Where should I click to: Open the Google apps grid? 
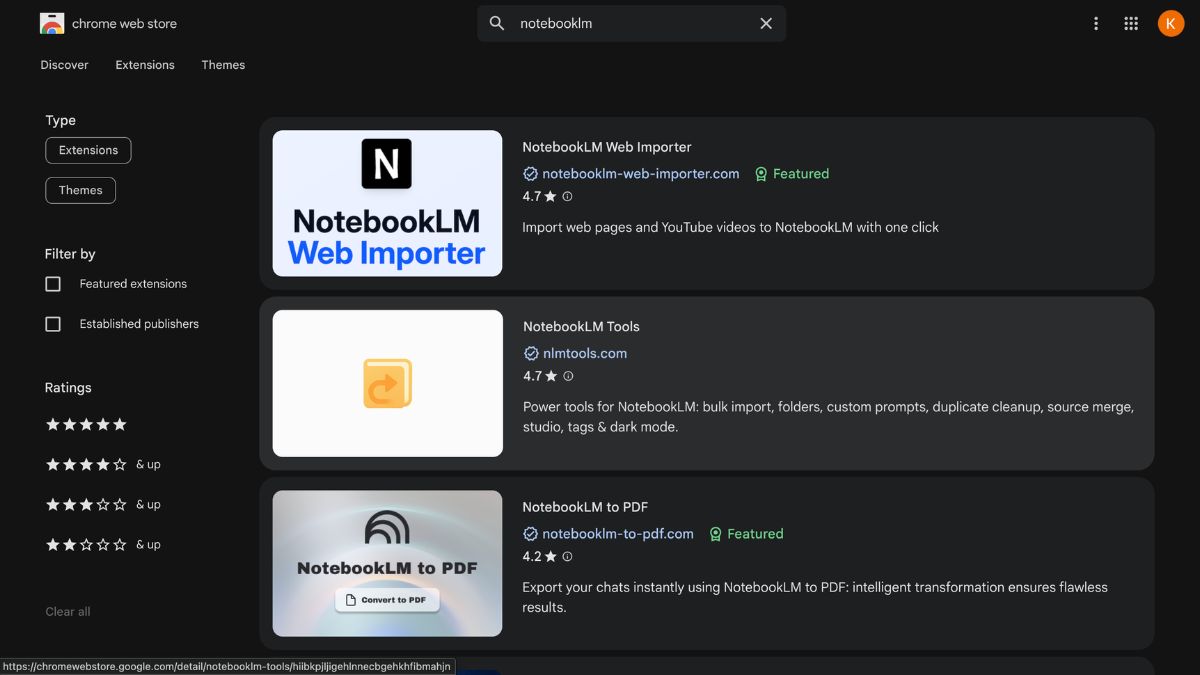(1131, 23)
